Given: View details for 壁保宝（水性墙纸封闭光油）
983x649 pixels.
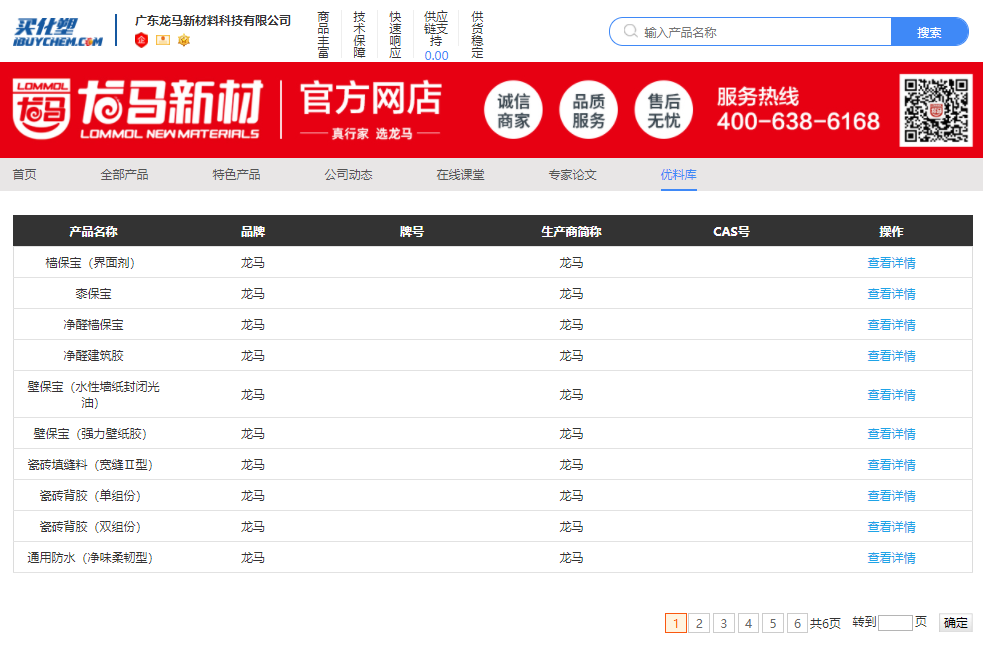Looking at the screenshot, I should 891,394.
